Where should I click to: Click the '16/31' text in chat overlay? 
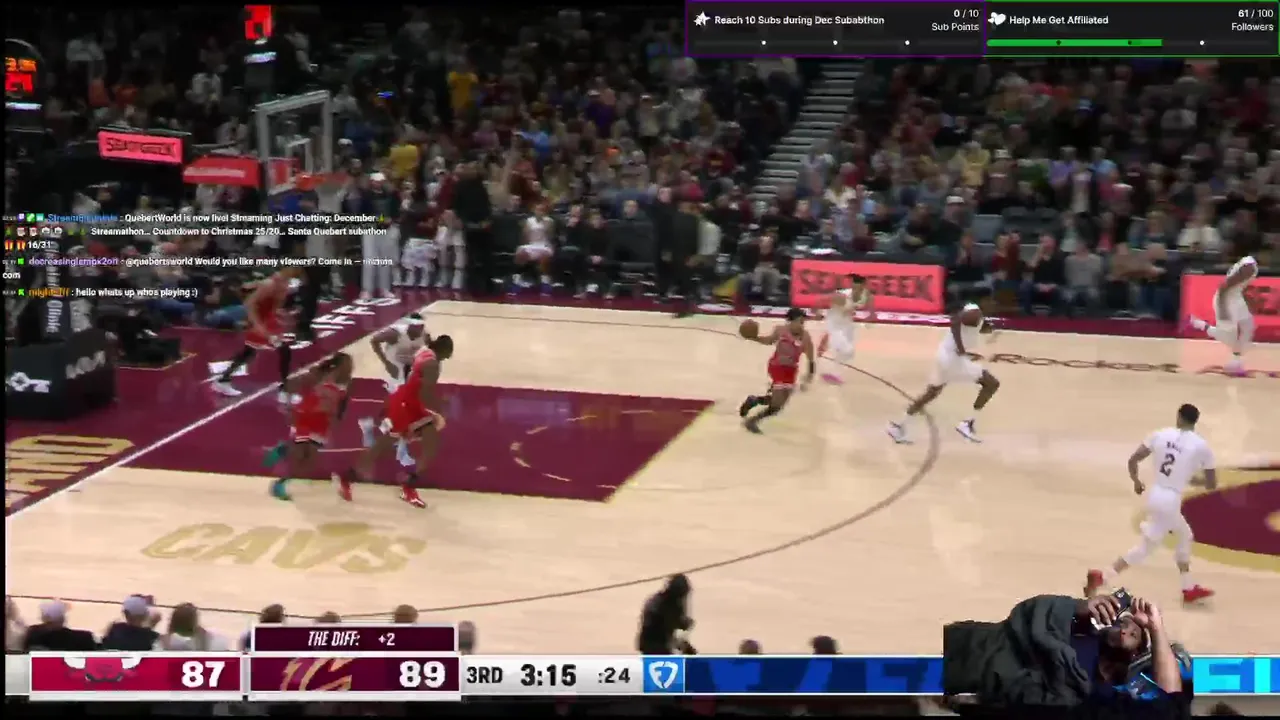[39, 245]
